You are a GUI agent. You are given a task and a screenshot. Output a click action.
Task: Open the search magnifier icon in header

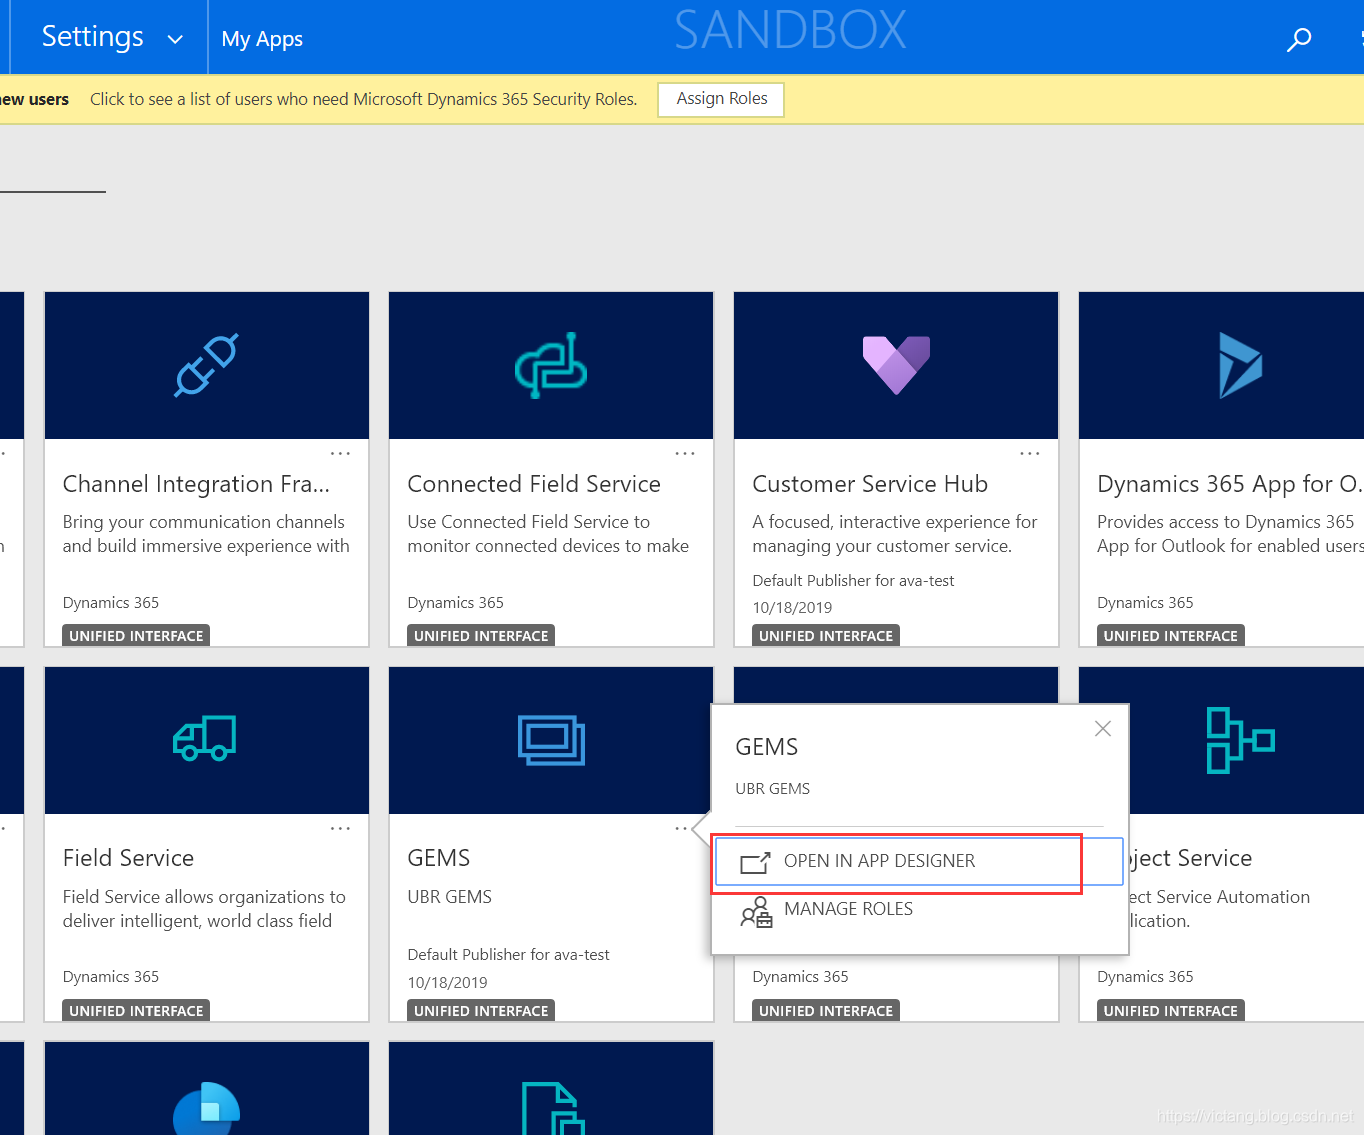pyautogui.click(x=1299, y=39)
